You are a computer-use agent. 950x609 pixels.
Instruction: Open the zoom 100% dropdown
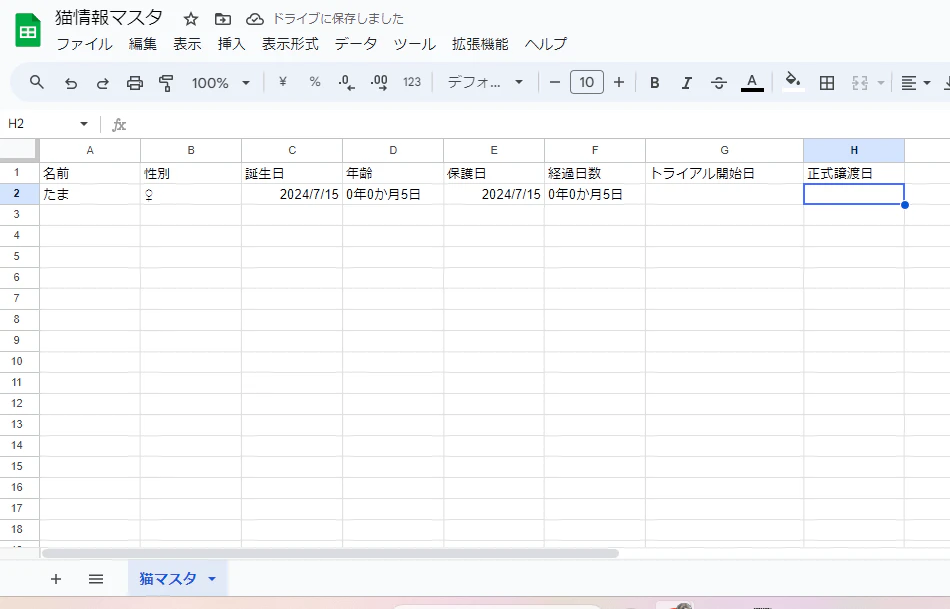coord(221,83)
